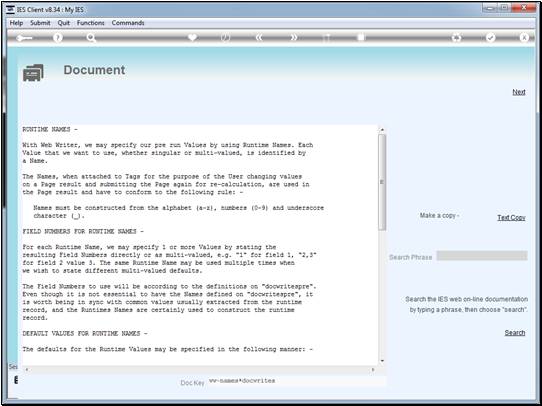Click the Doc Key field

pyautogui.click(x=297, y=381)
